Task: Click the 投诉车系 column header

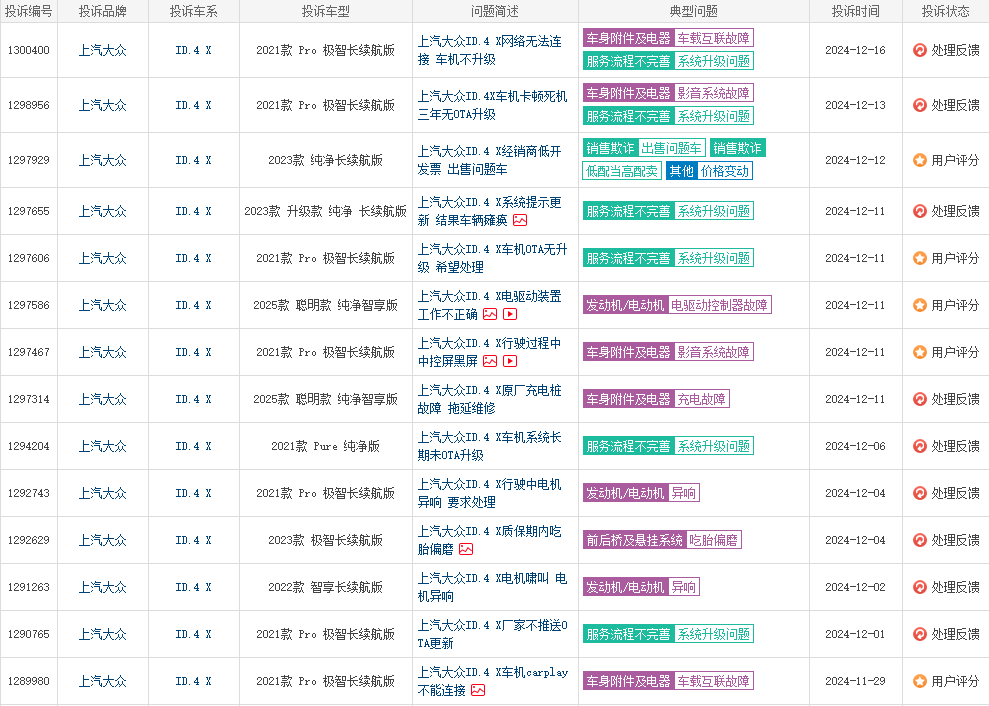Action: (194, 11)
